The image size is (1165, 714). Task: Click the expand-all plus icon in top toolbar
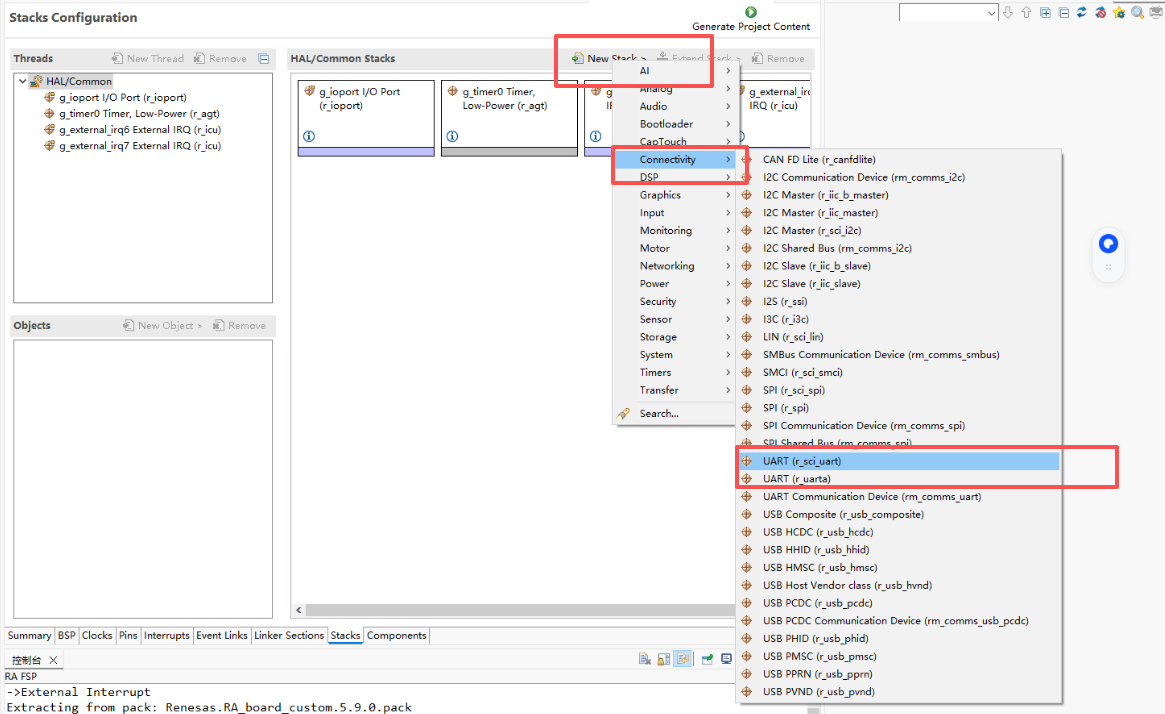[x=1045, y=12]
